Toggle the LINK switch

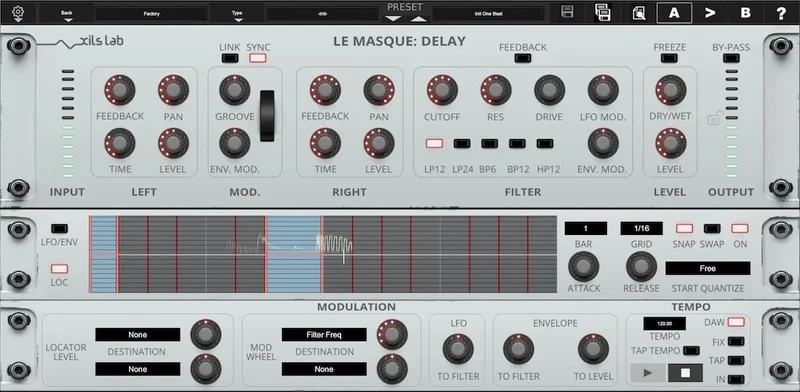click(x=230, y=58)
